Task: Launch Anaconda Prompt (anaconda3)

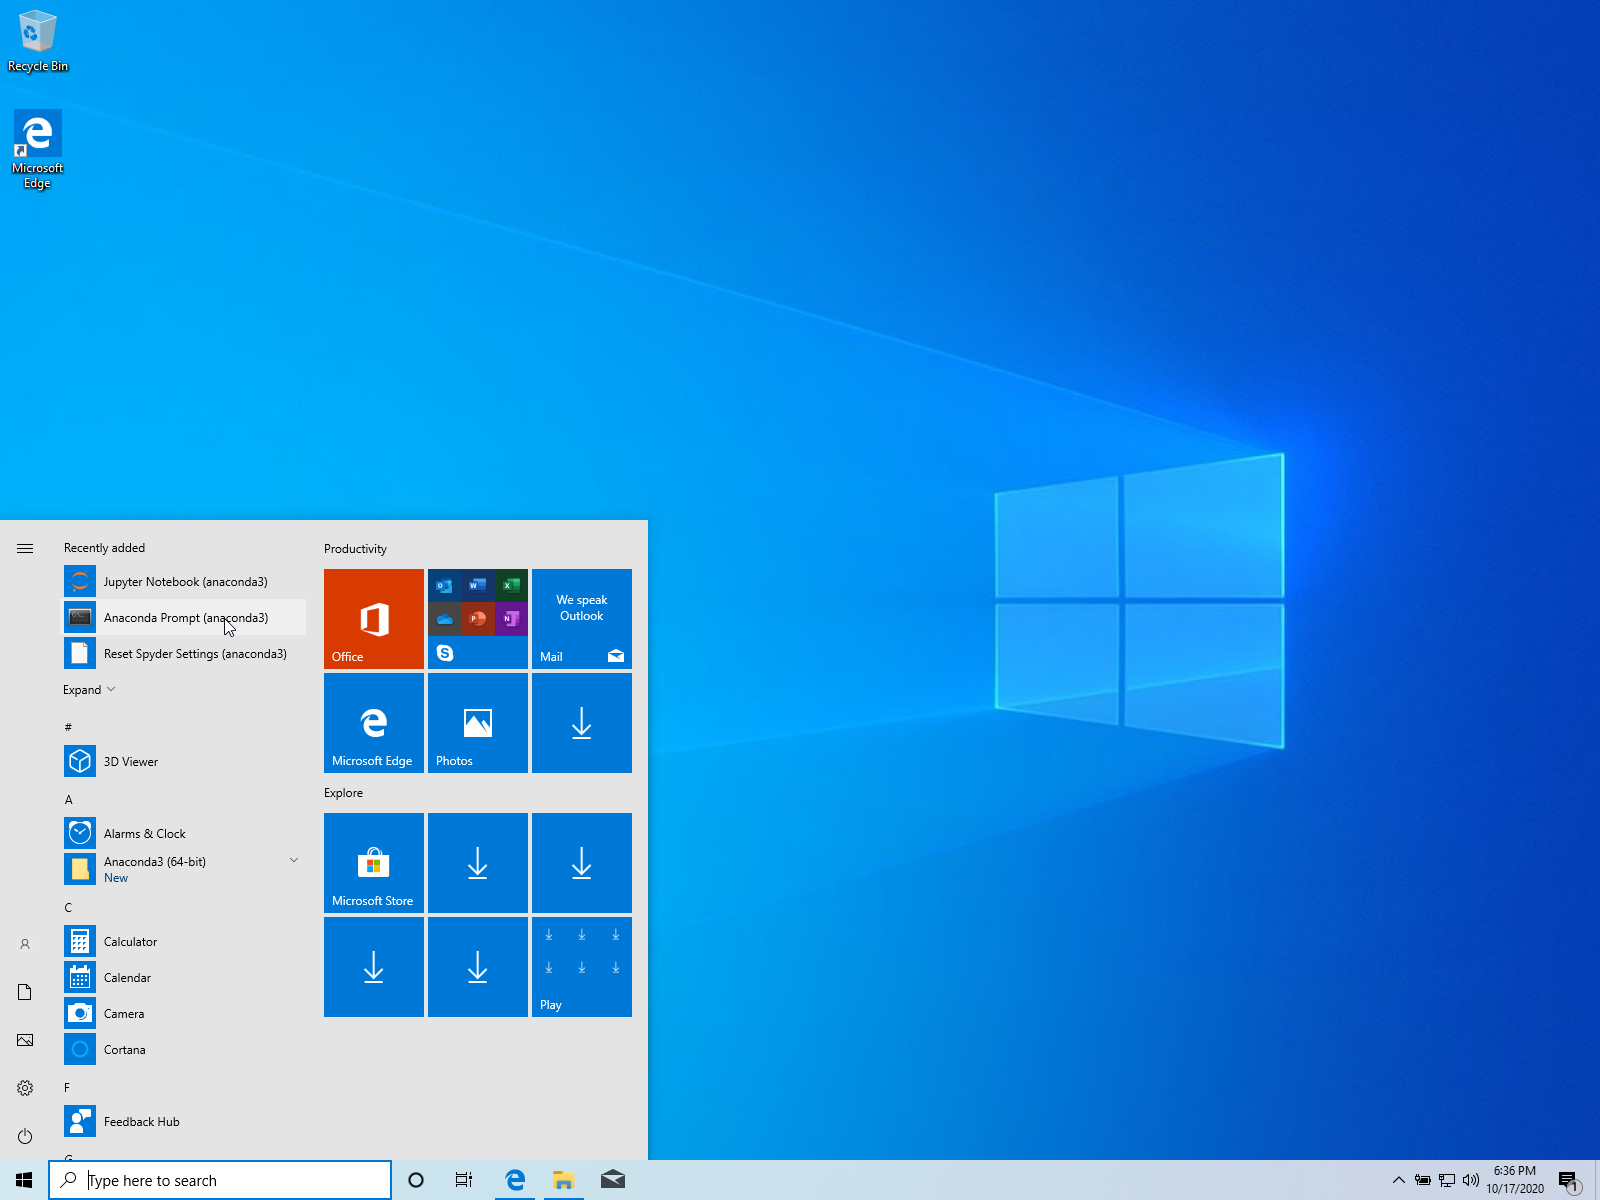Action: [184, 618]
